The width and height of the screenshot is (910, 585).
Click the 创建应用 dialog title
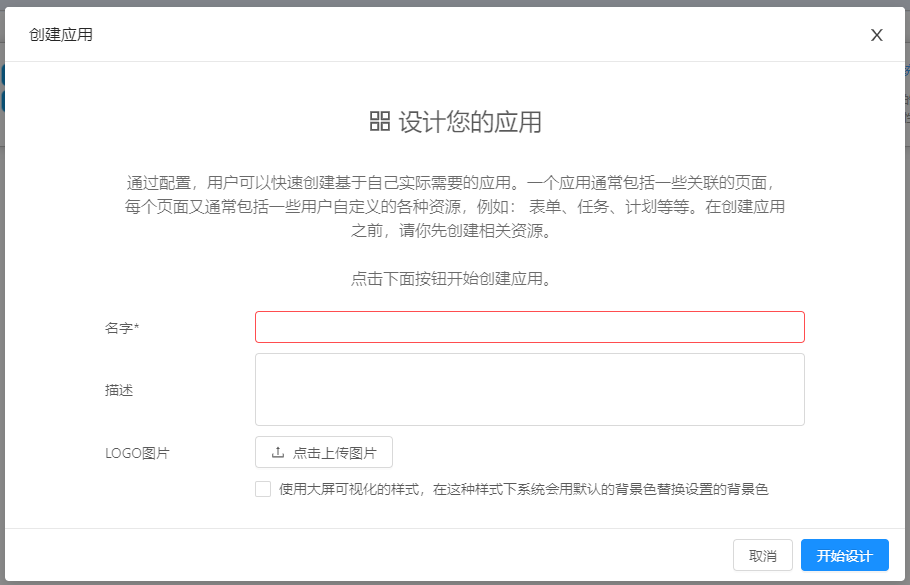click(x=61, y=35)
